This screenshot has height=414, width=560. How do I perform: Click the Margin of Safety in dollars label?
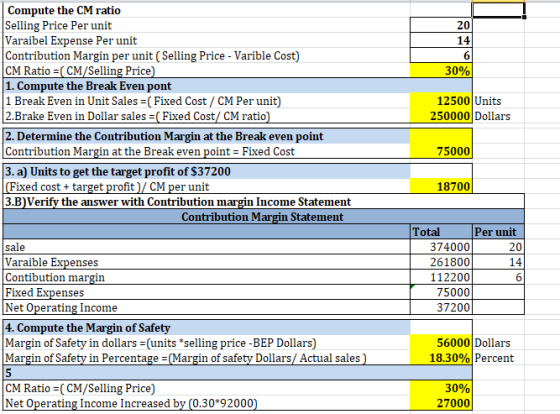[161, 343]
